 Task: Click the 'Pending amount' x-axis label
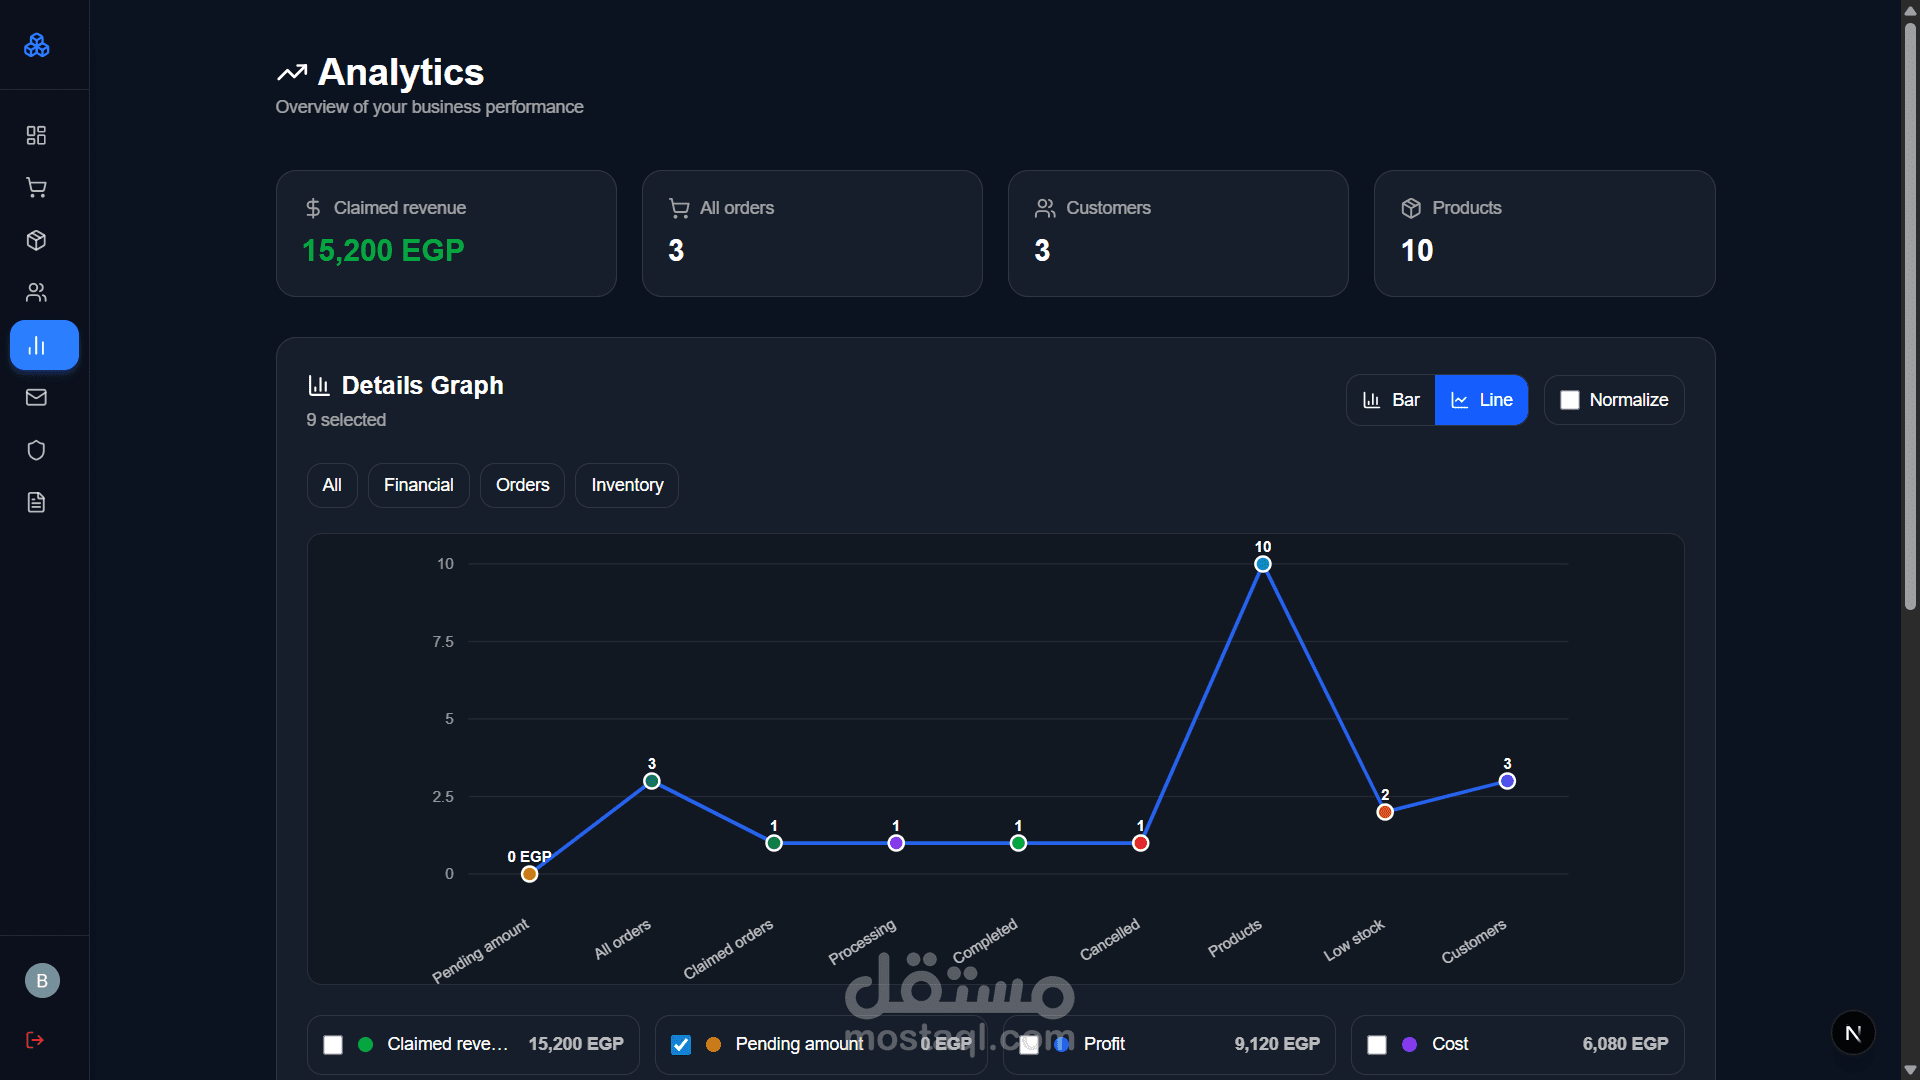point(480,951)
